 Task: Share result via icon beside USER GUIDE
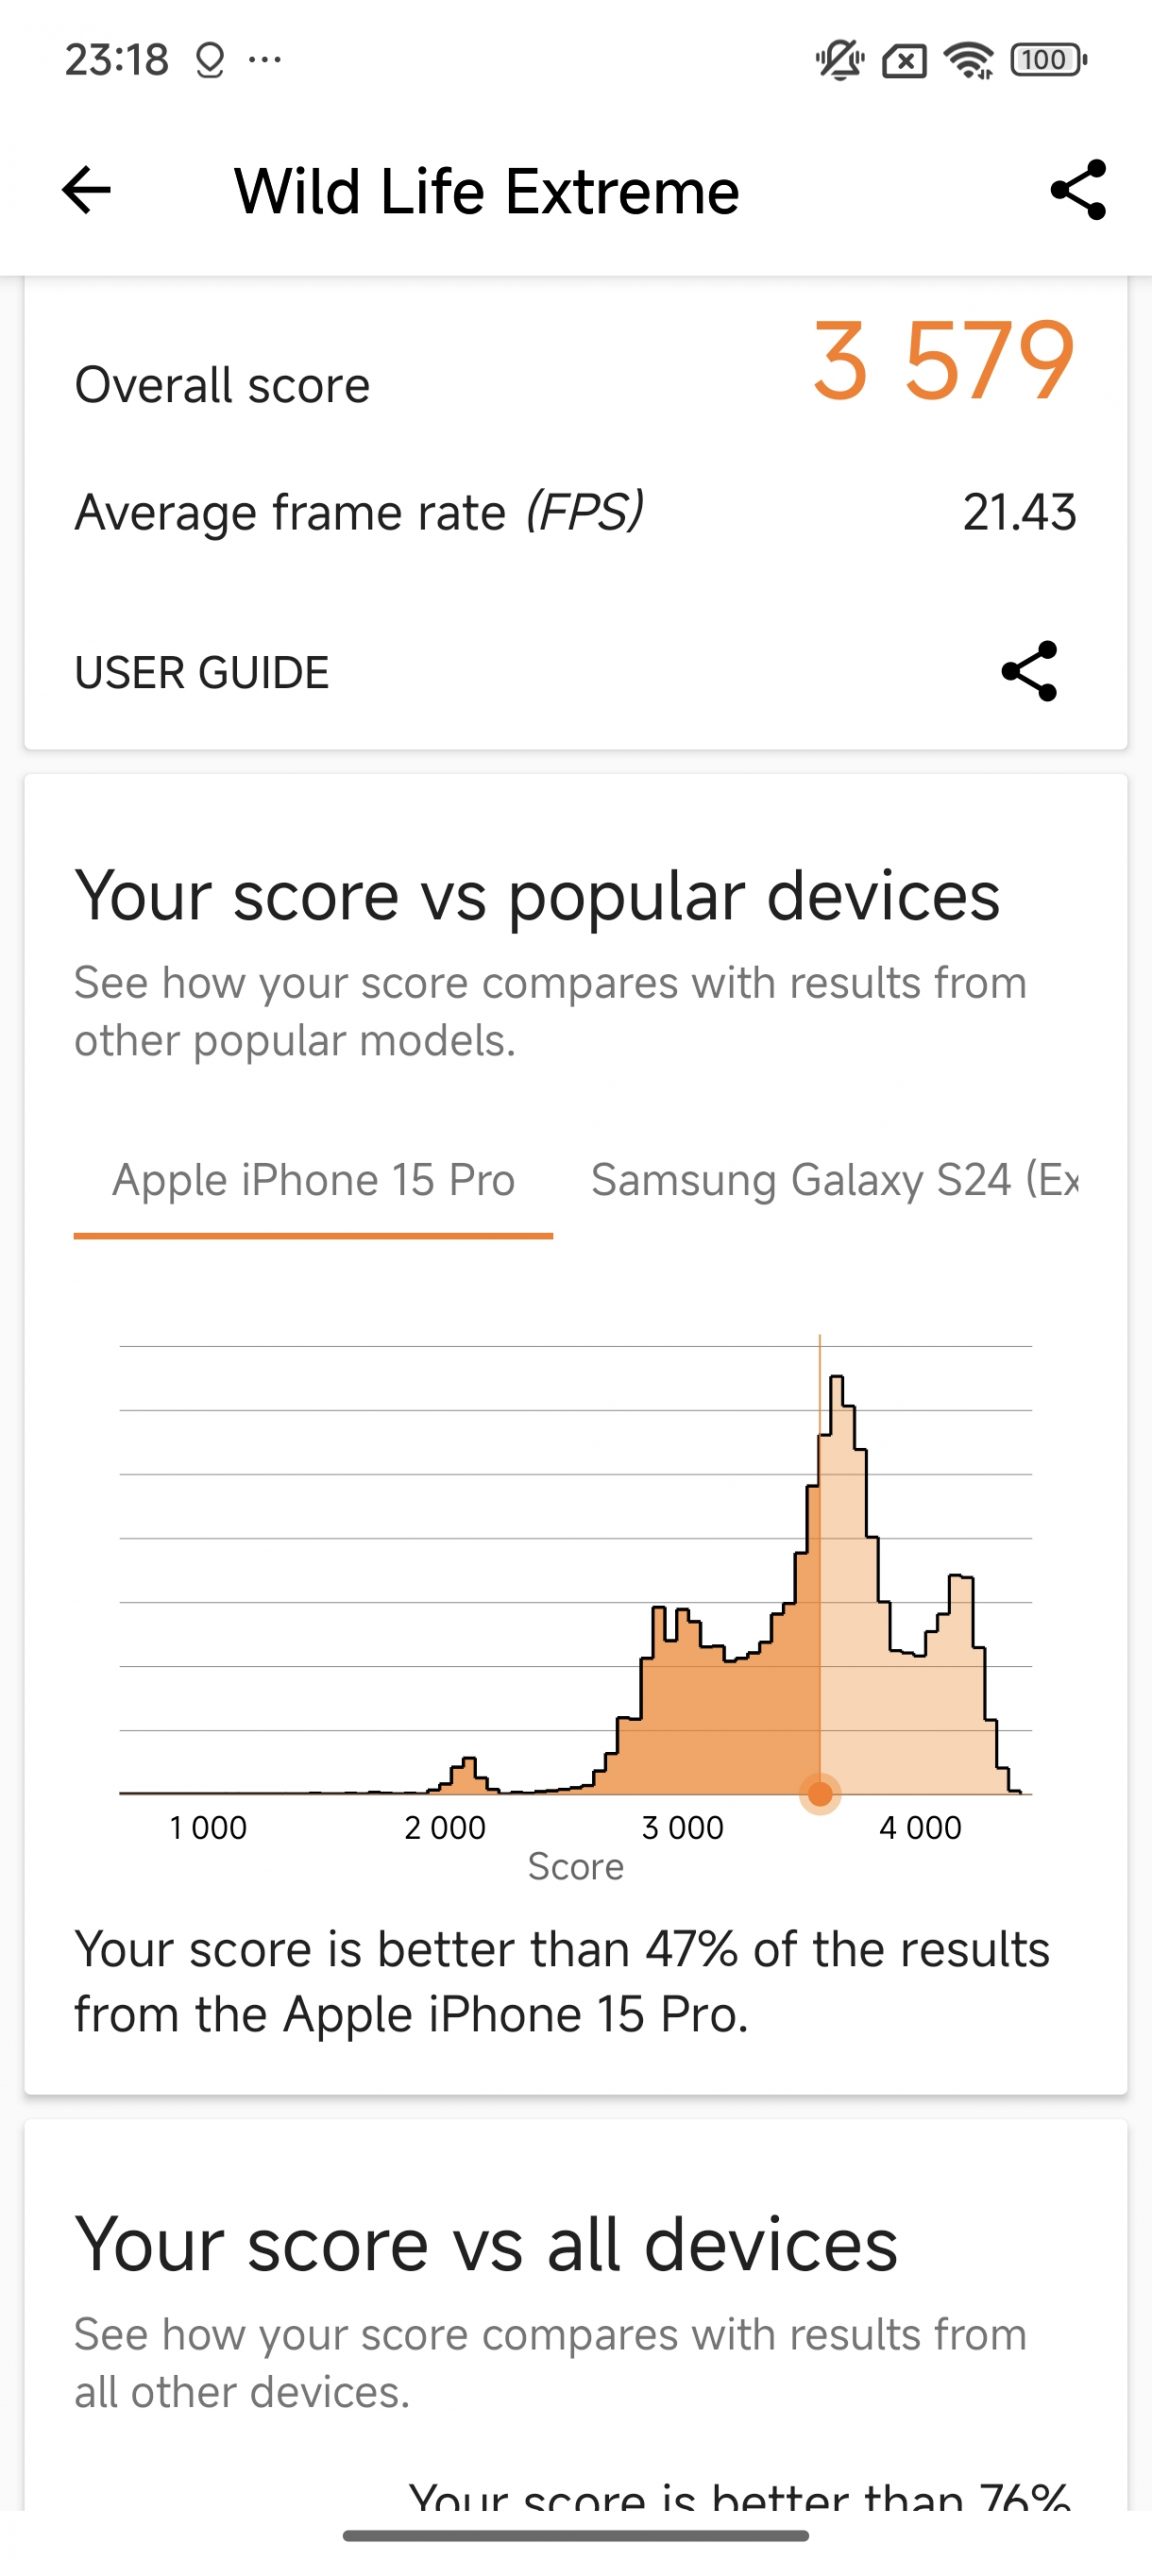[x=1029, y=671]
